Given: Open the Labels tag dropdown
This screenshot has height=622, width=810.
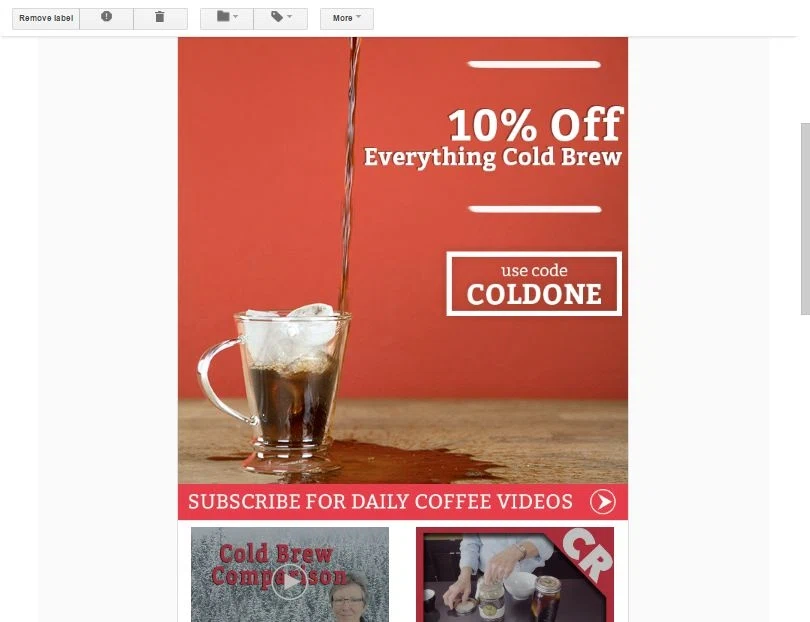Looking at the screenshot, I should (281, 18).
